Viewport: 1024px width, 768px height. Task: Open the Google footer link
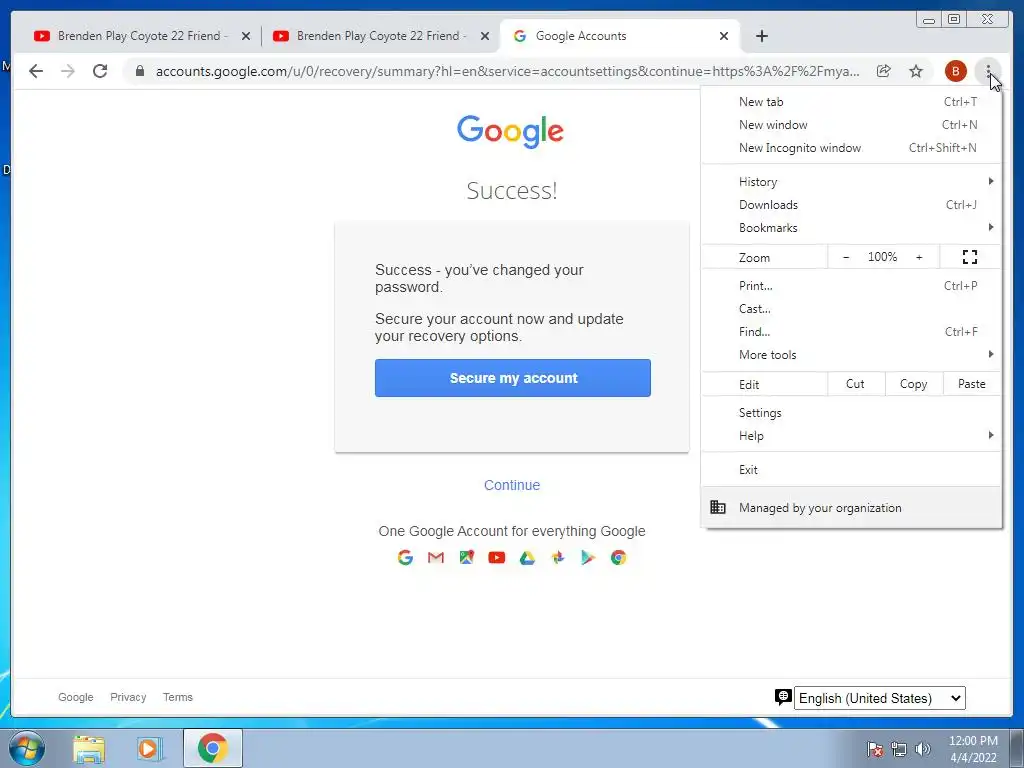click(76, 697)
